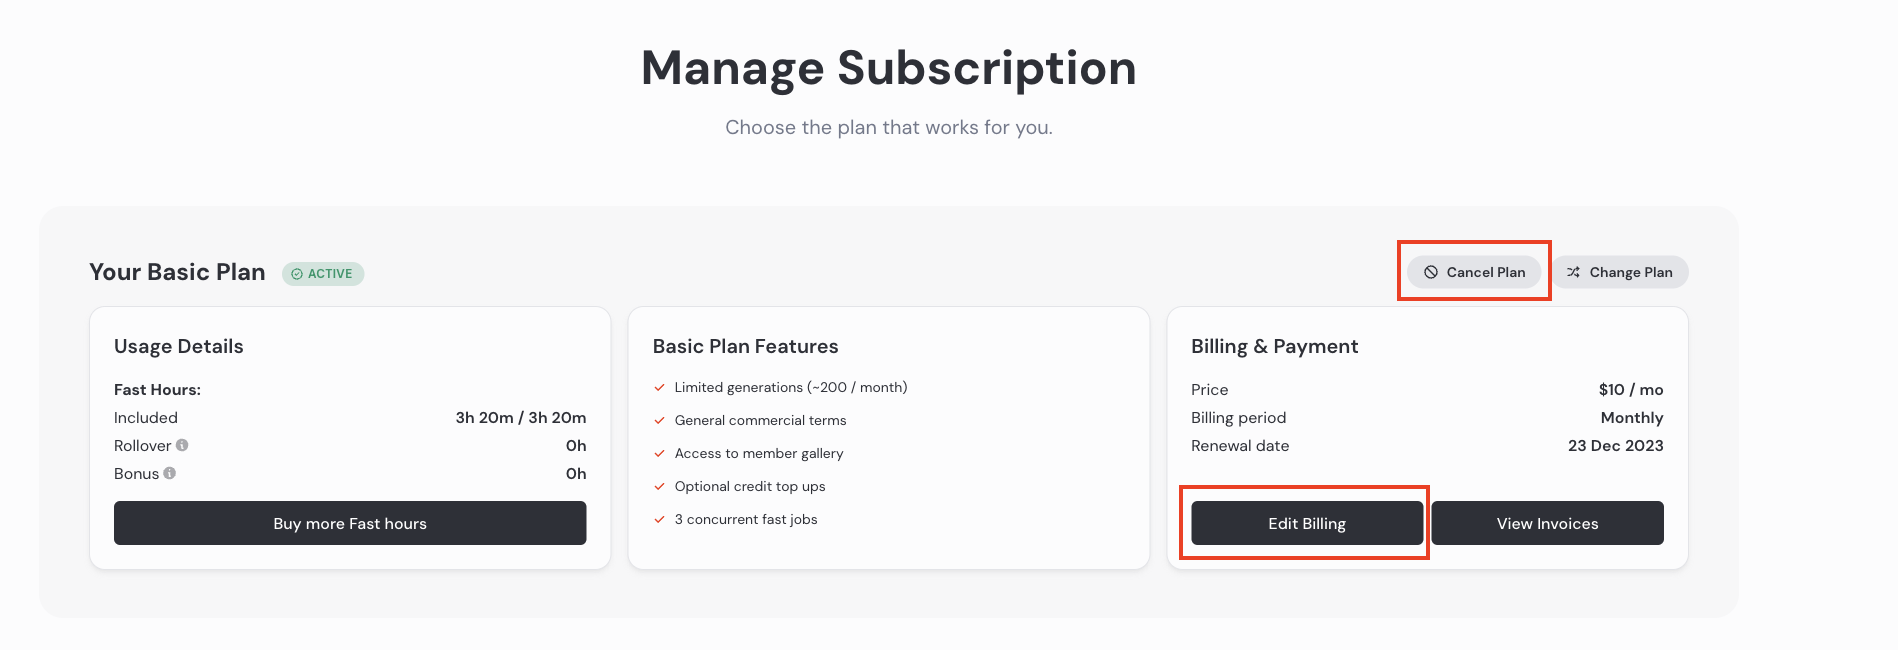Buy more Fast hours
Viewport: 1898px width, 650px height.
(x=350, y=523)
